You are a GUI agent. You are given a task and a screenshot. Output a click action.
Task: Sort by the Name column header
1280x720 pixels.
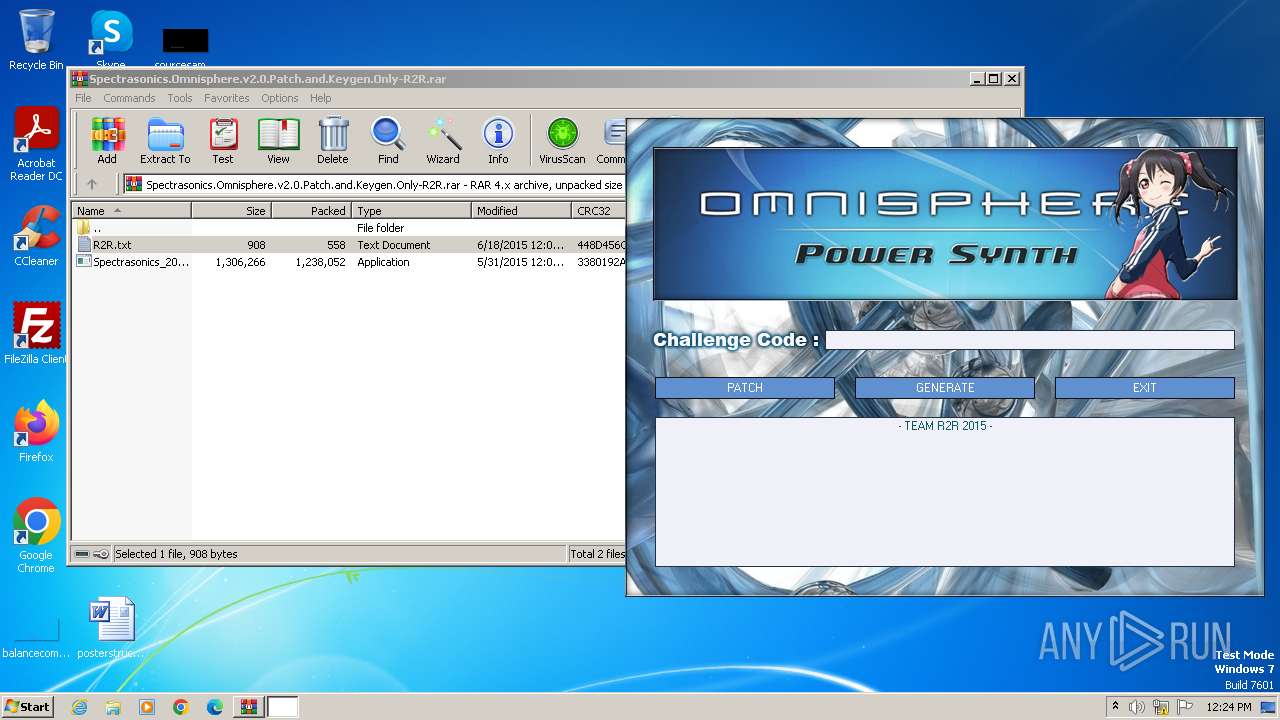tap(131, 211)
